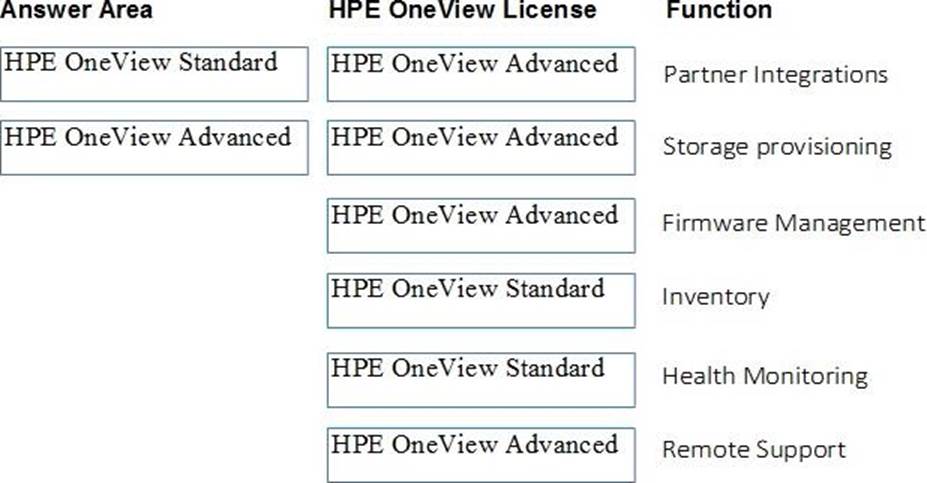
Task: Click the Storage provisioning function label
Action: (x=777, y=147)
